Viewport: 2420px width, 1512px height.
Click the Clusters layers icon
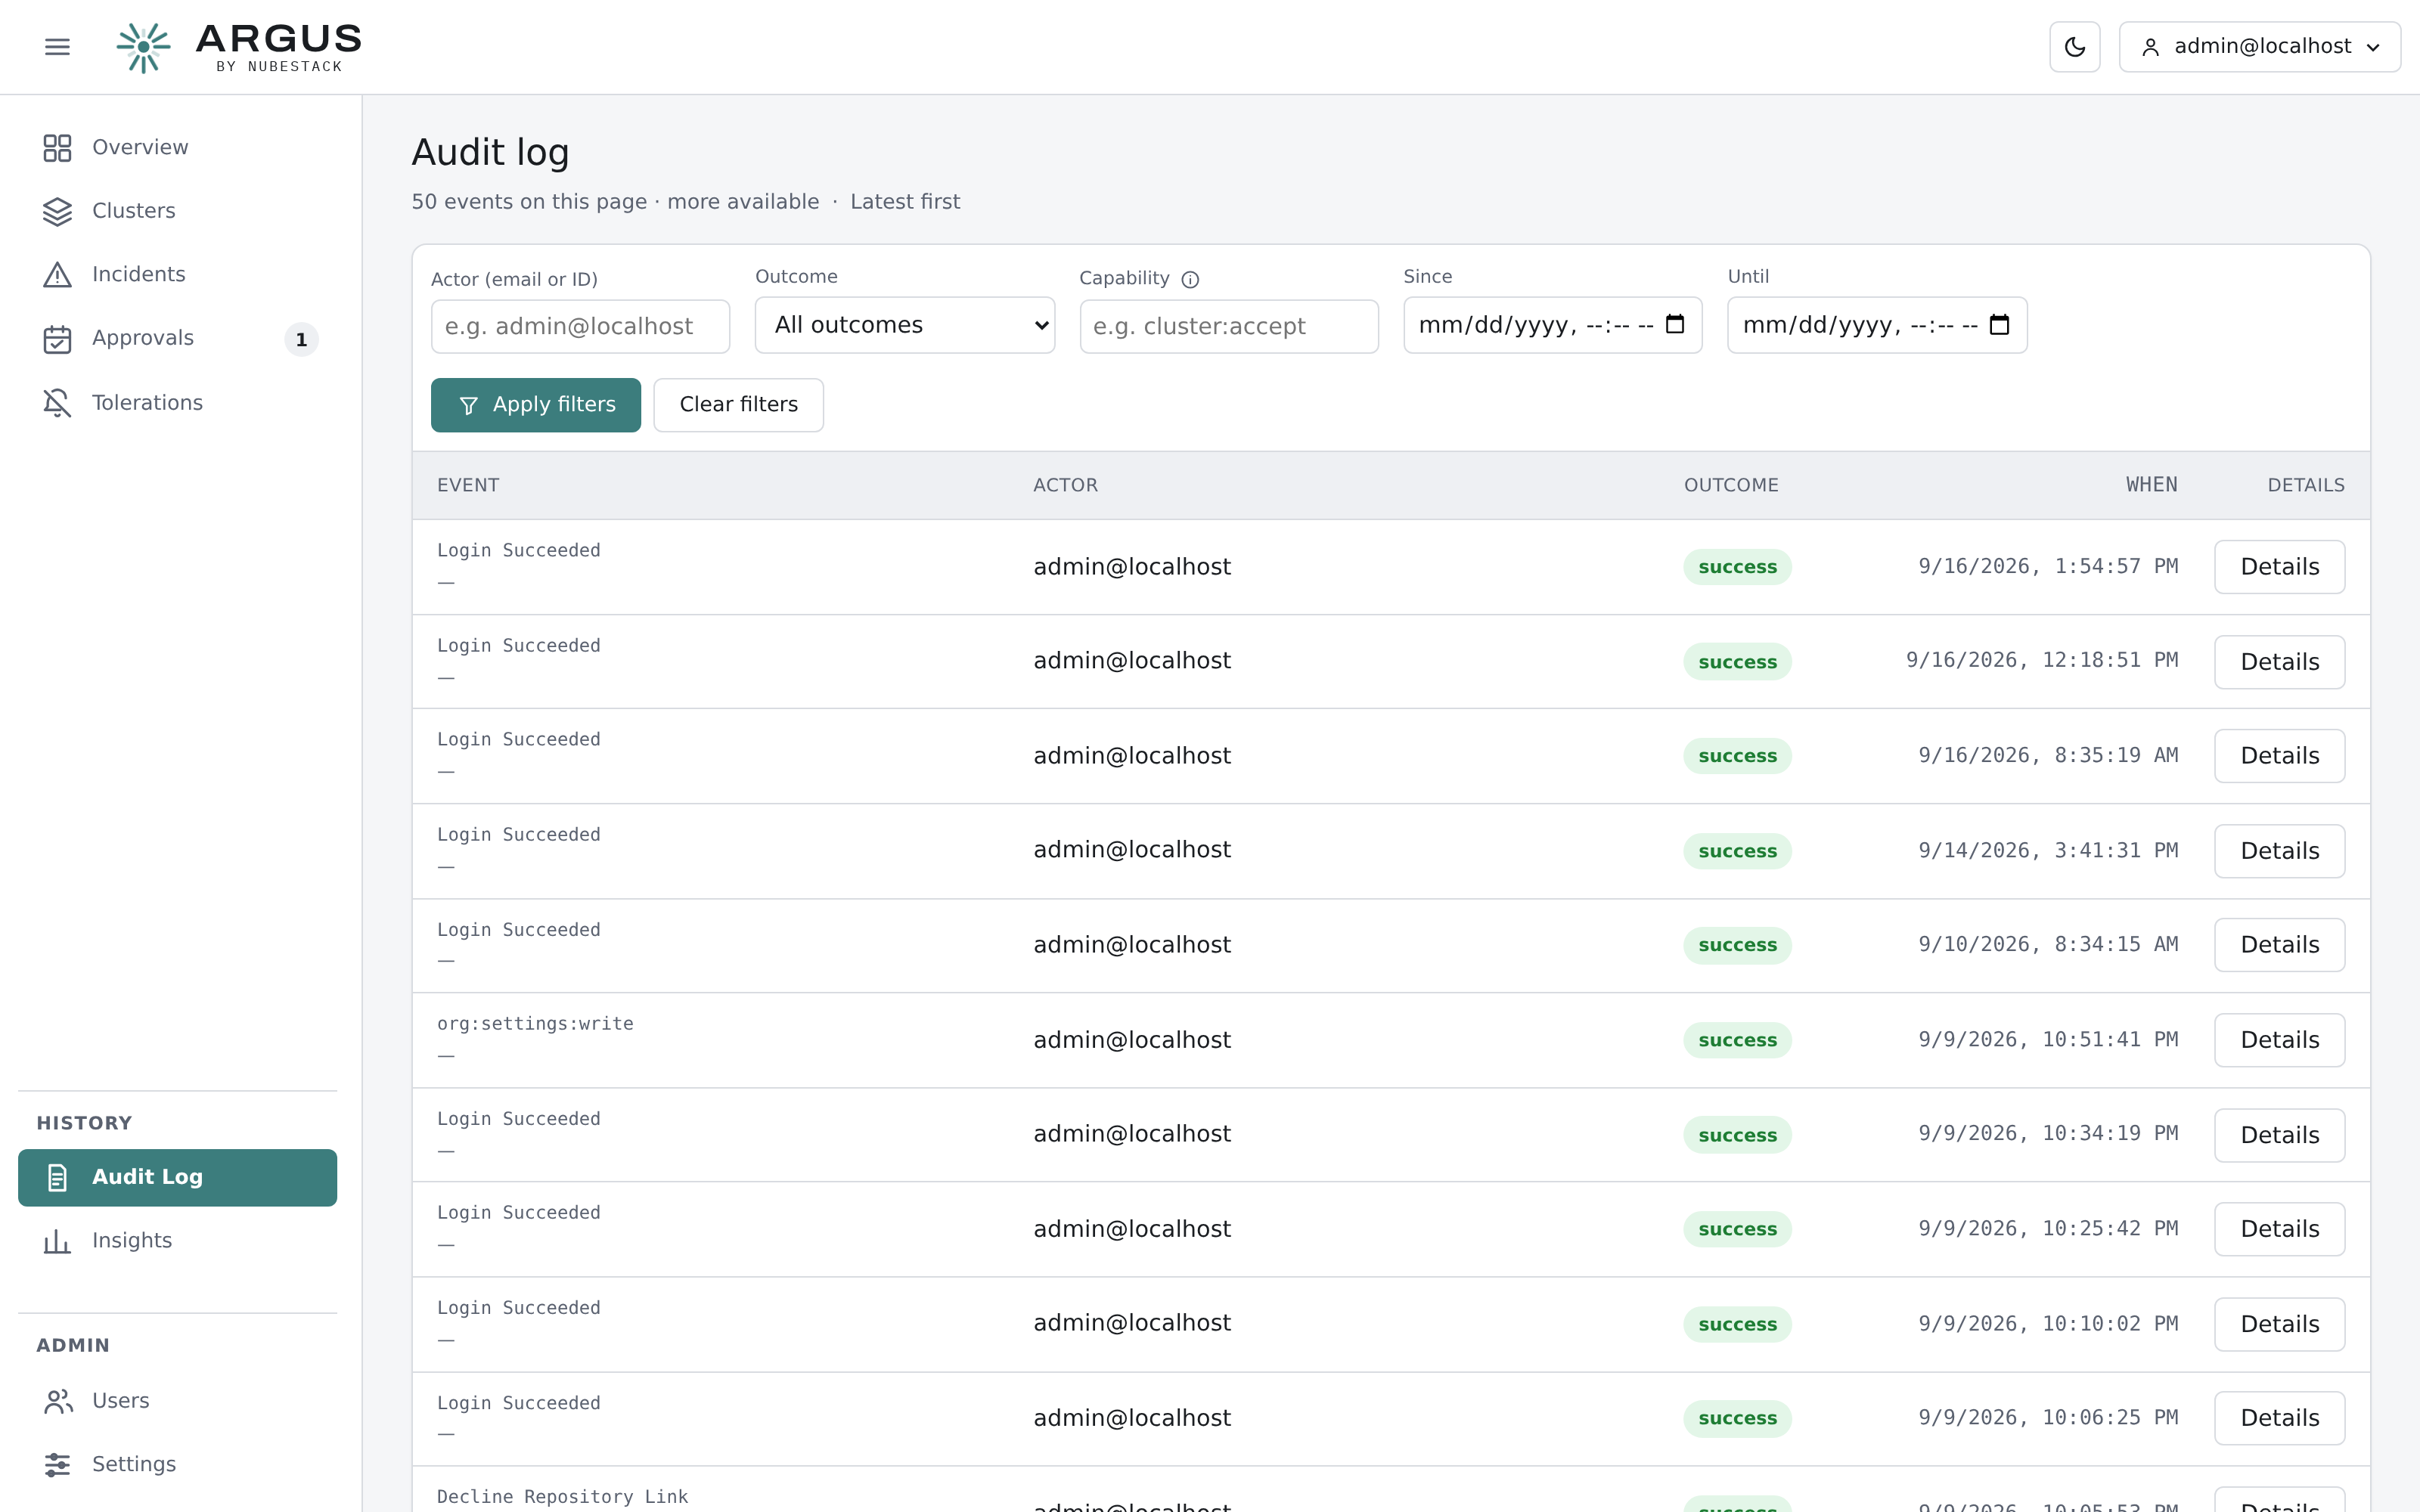pyautogui.click(x=57, y=211)
